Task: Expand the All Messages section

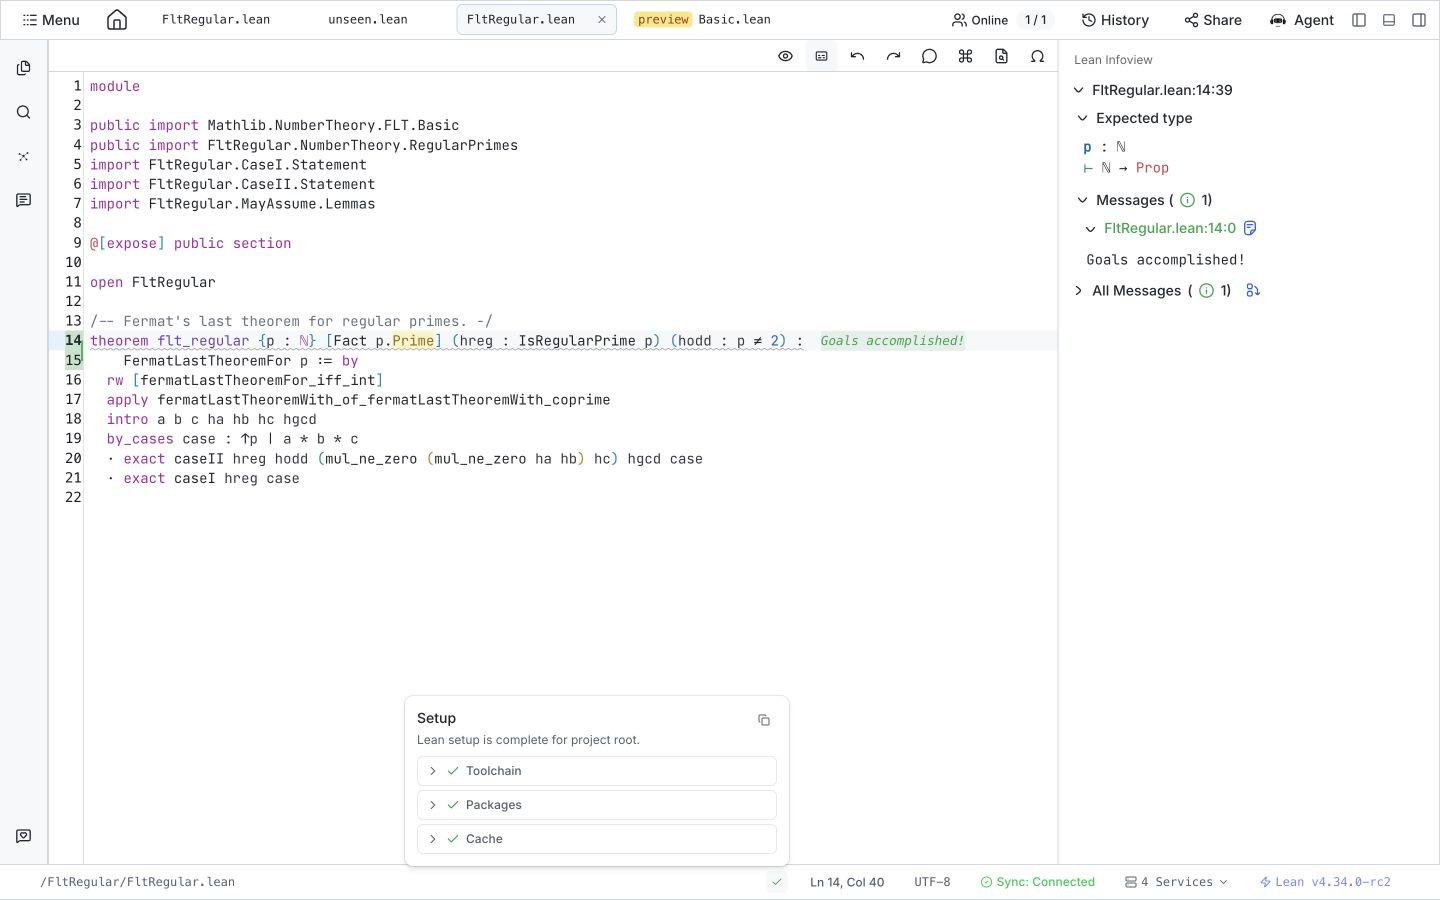Action: pyautogui.click(x=1079, y=291)
